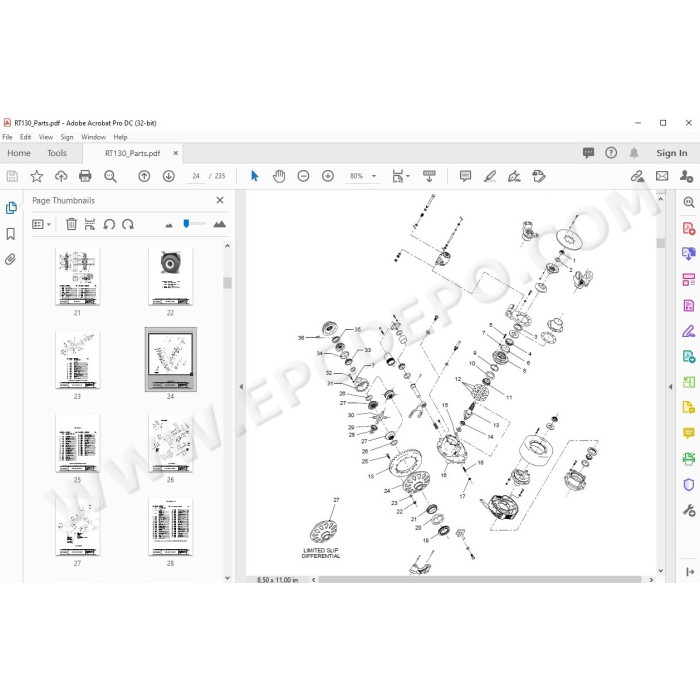Send file by email envelope icon
The width and height of the screenshot is (700, 700).
[662, 176]
